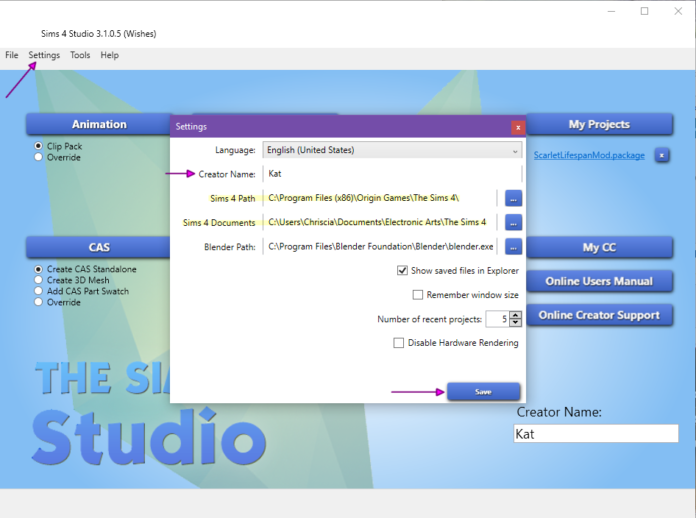Enable Disable Hardware Rendering checkbox
Screen dimensions: 696x518
tap(399, 343)
